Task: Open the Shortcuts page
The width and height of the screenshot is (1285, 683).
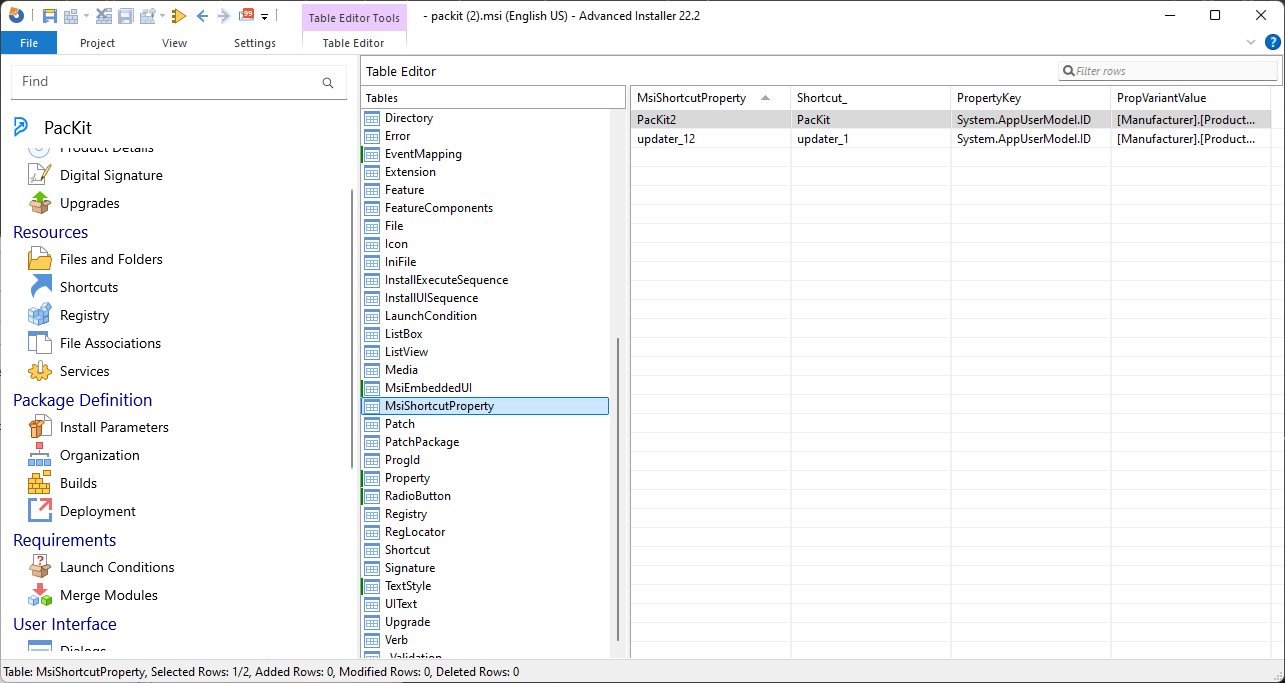Action: (89, 287)
